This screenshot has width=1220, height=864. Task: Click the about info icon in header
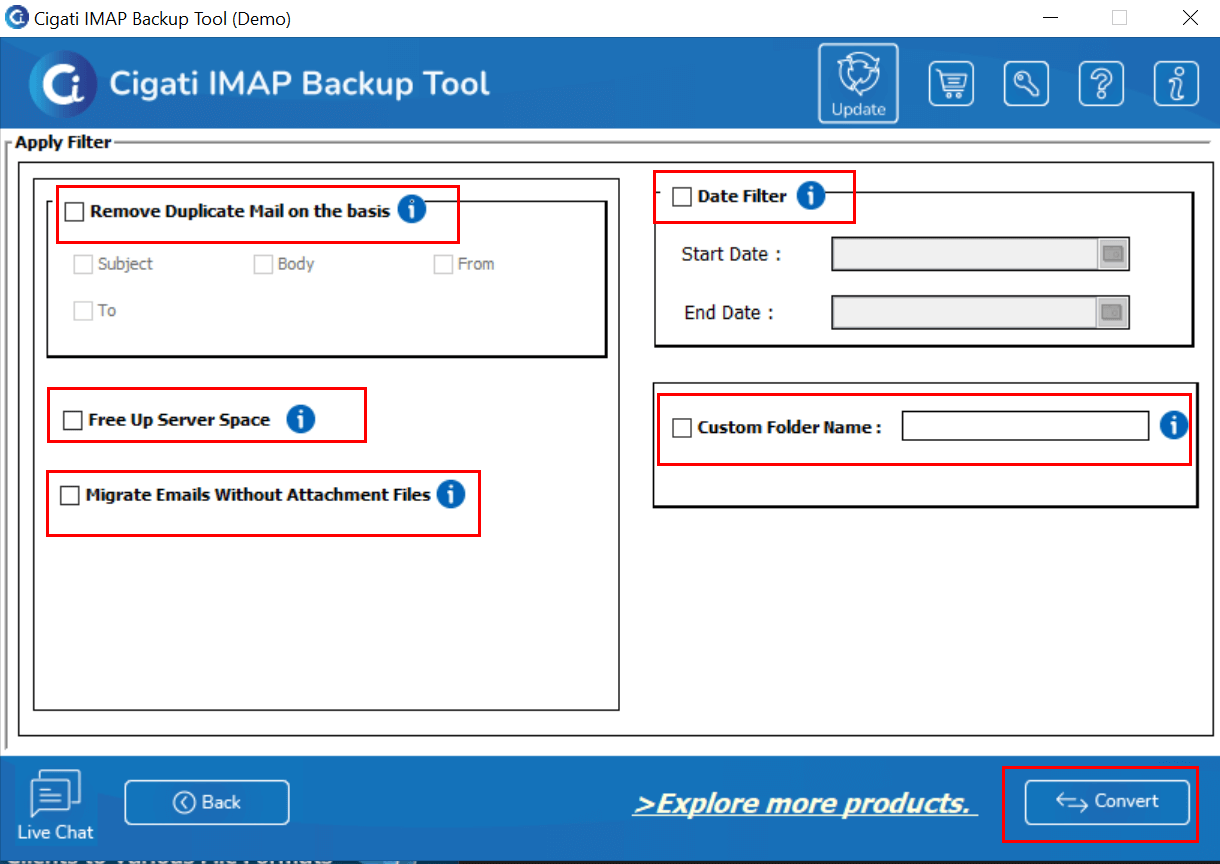1176,84
